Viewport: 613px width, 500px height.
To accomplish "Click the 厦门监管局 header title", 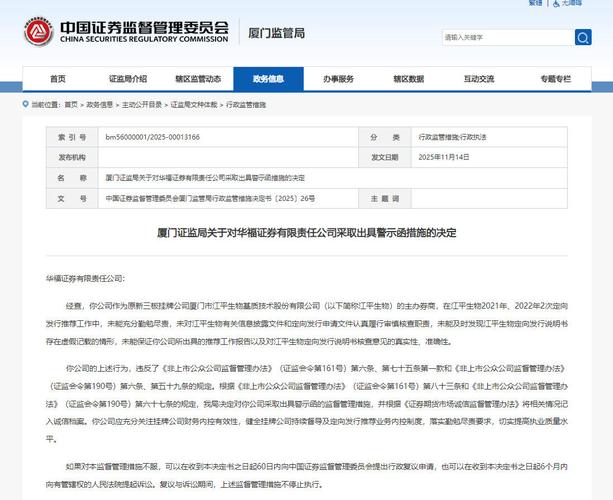I will click(x=276, y=33).
